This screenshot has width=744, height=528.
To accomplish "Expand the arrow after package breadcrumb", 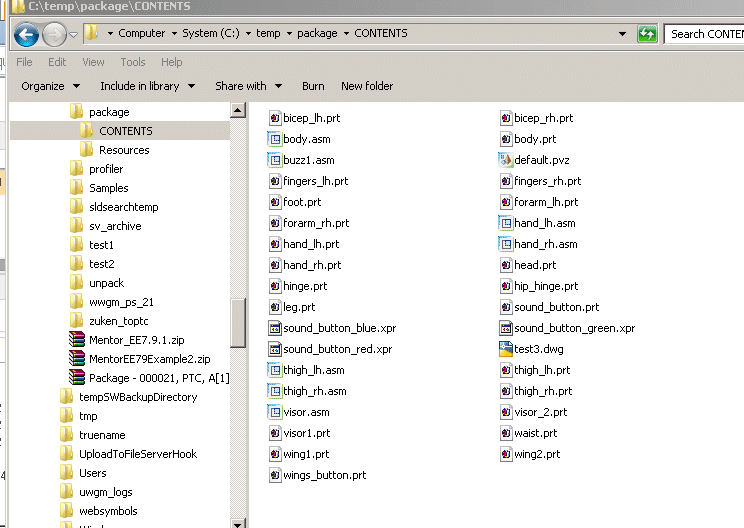I will click(346, 33).
